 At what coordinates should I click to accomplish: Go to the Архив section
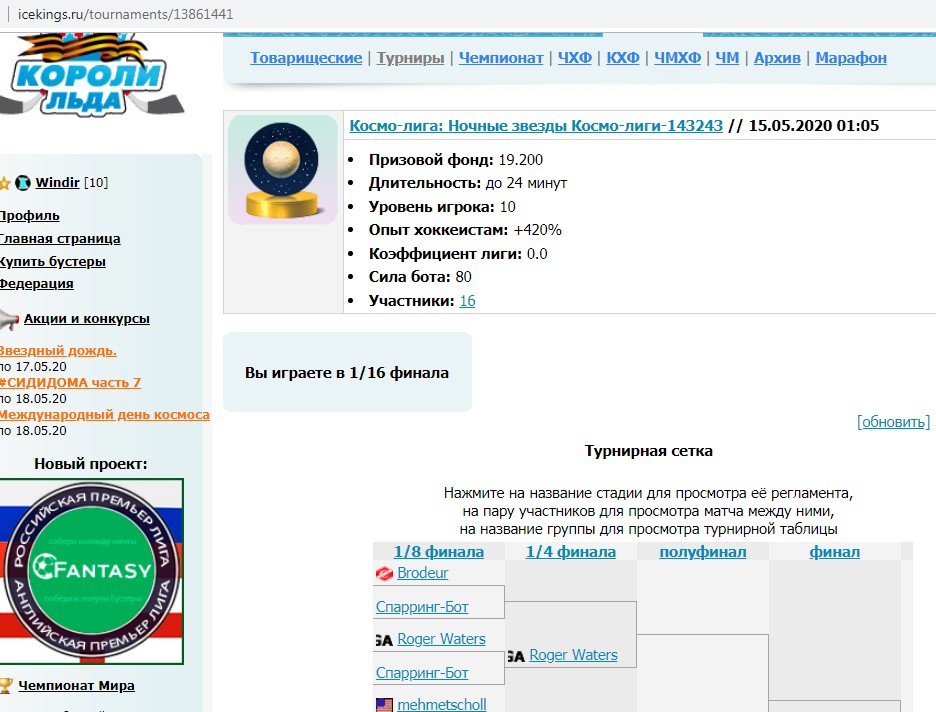[777, 58]
